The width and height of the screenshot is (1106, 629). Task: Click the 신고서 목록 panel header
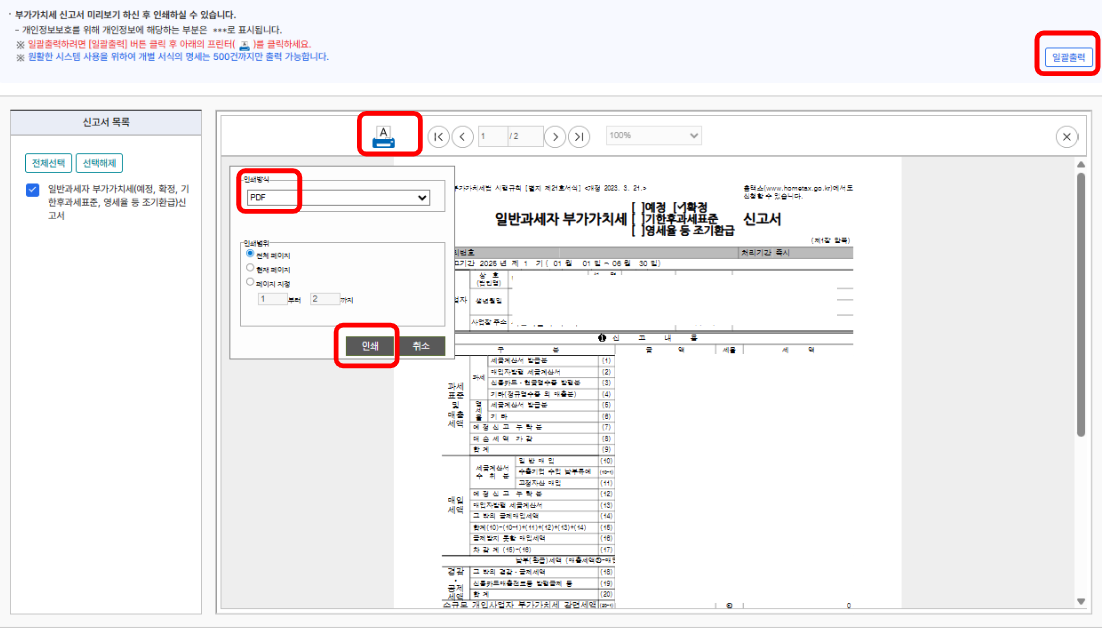tap(106, 122)
